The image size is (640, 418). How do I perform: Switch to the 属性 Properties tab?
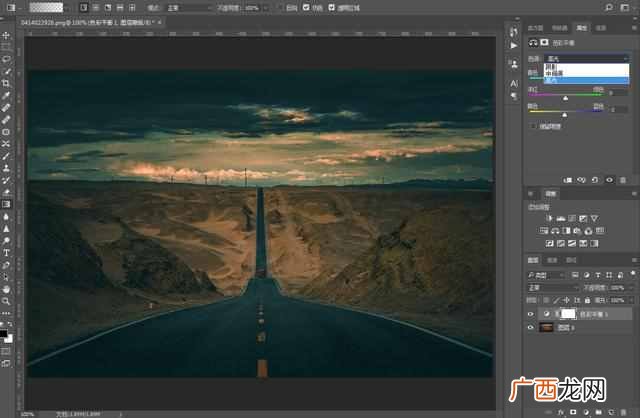[581, 28]
